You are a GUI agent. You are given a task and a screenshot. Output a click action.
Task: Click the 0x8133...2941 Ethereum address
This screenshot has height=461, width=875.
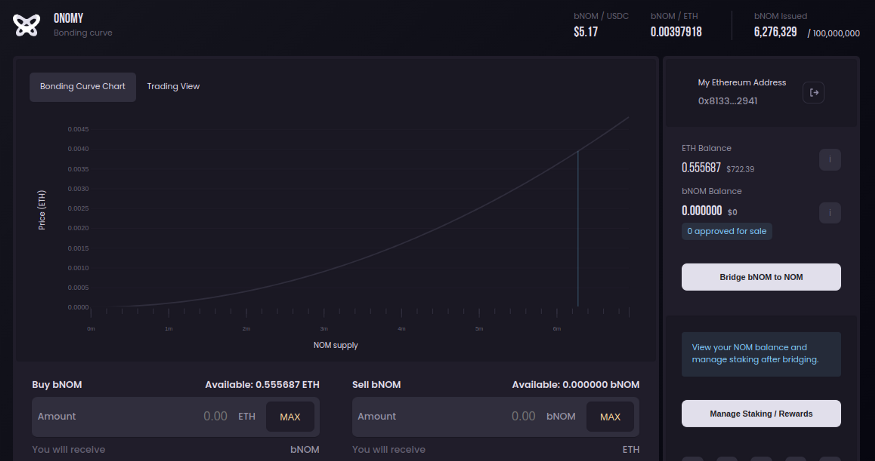(x=727, y=101)
